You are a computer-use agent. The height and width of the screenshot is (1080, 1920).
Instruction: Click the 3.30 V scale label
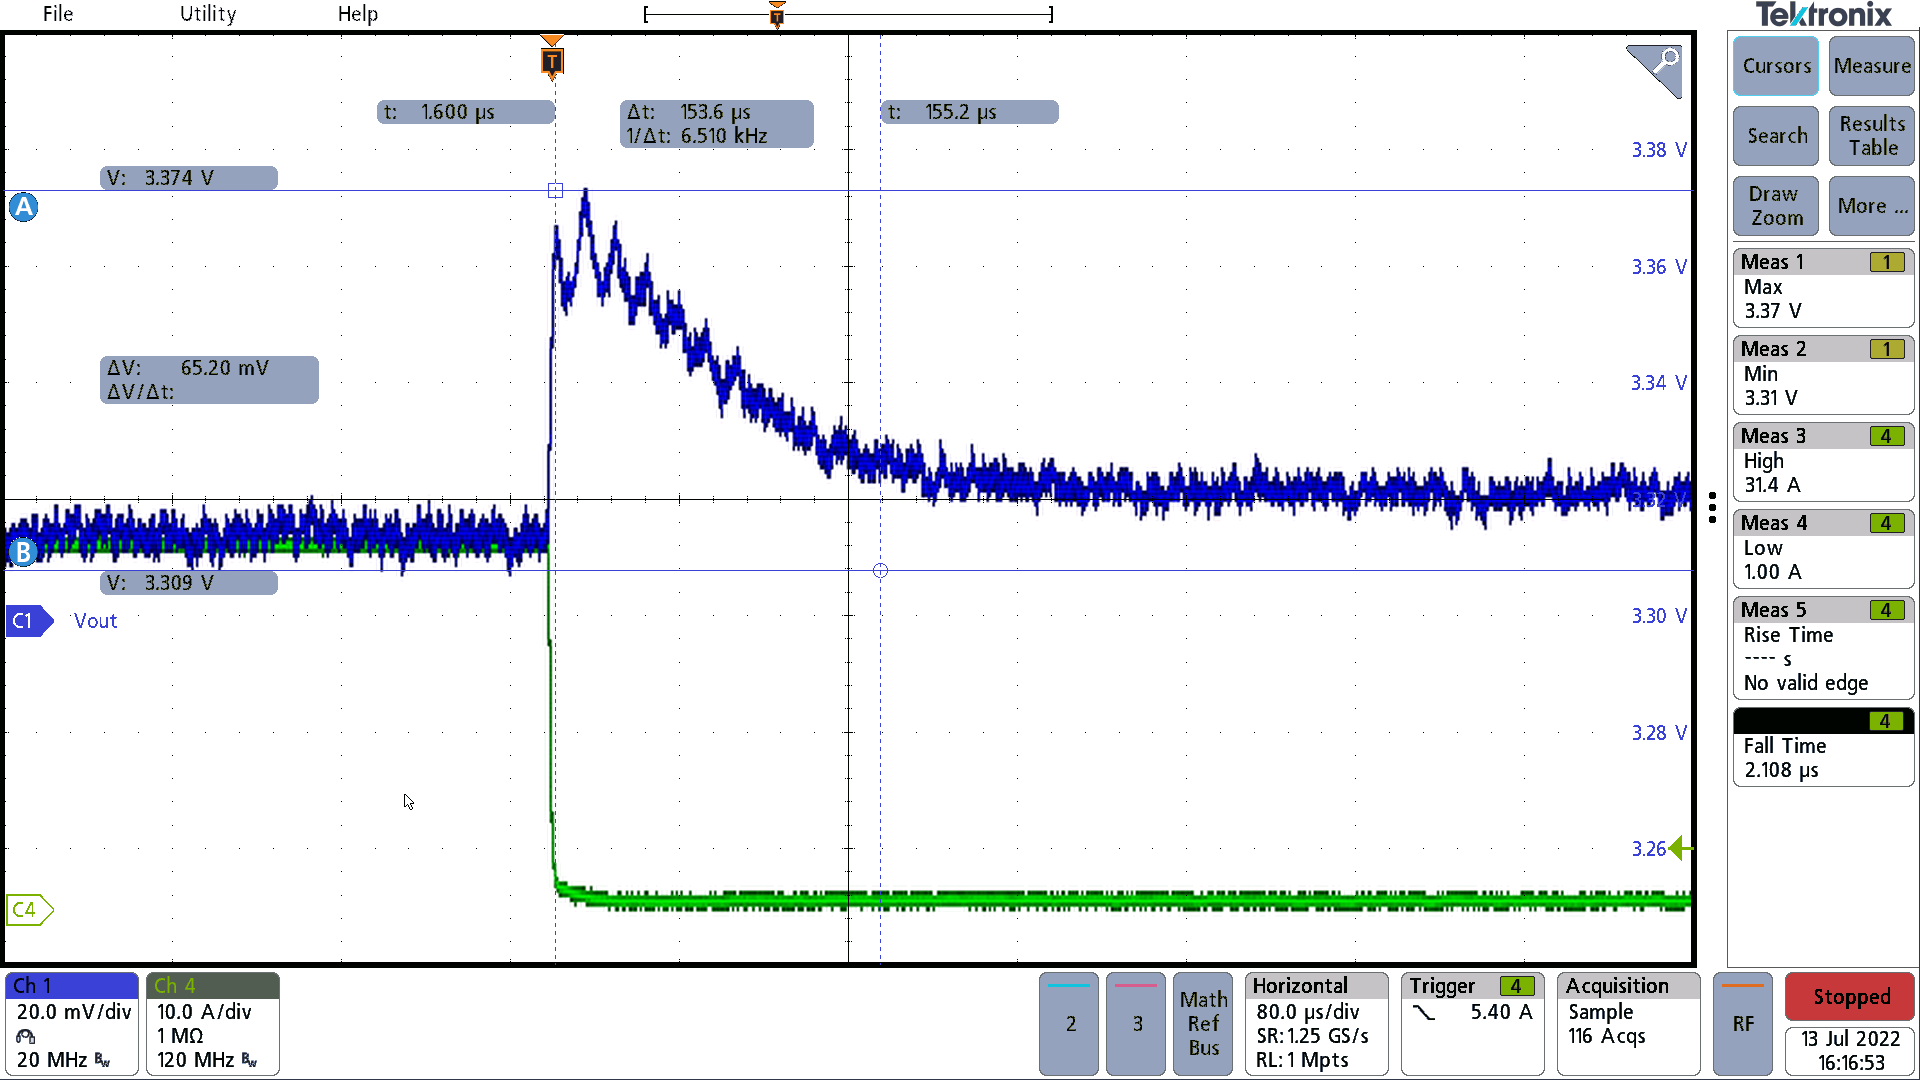point(1659,616)
